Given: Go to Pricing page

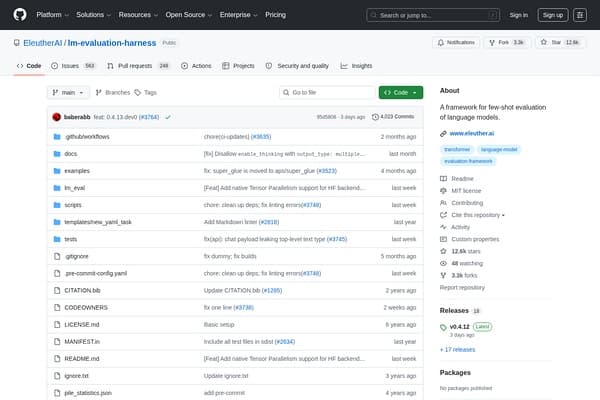Looking at the screenshot, I should [276, 15].
